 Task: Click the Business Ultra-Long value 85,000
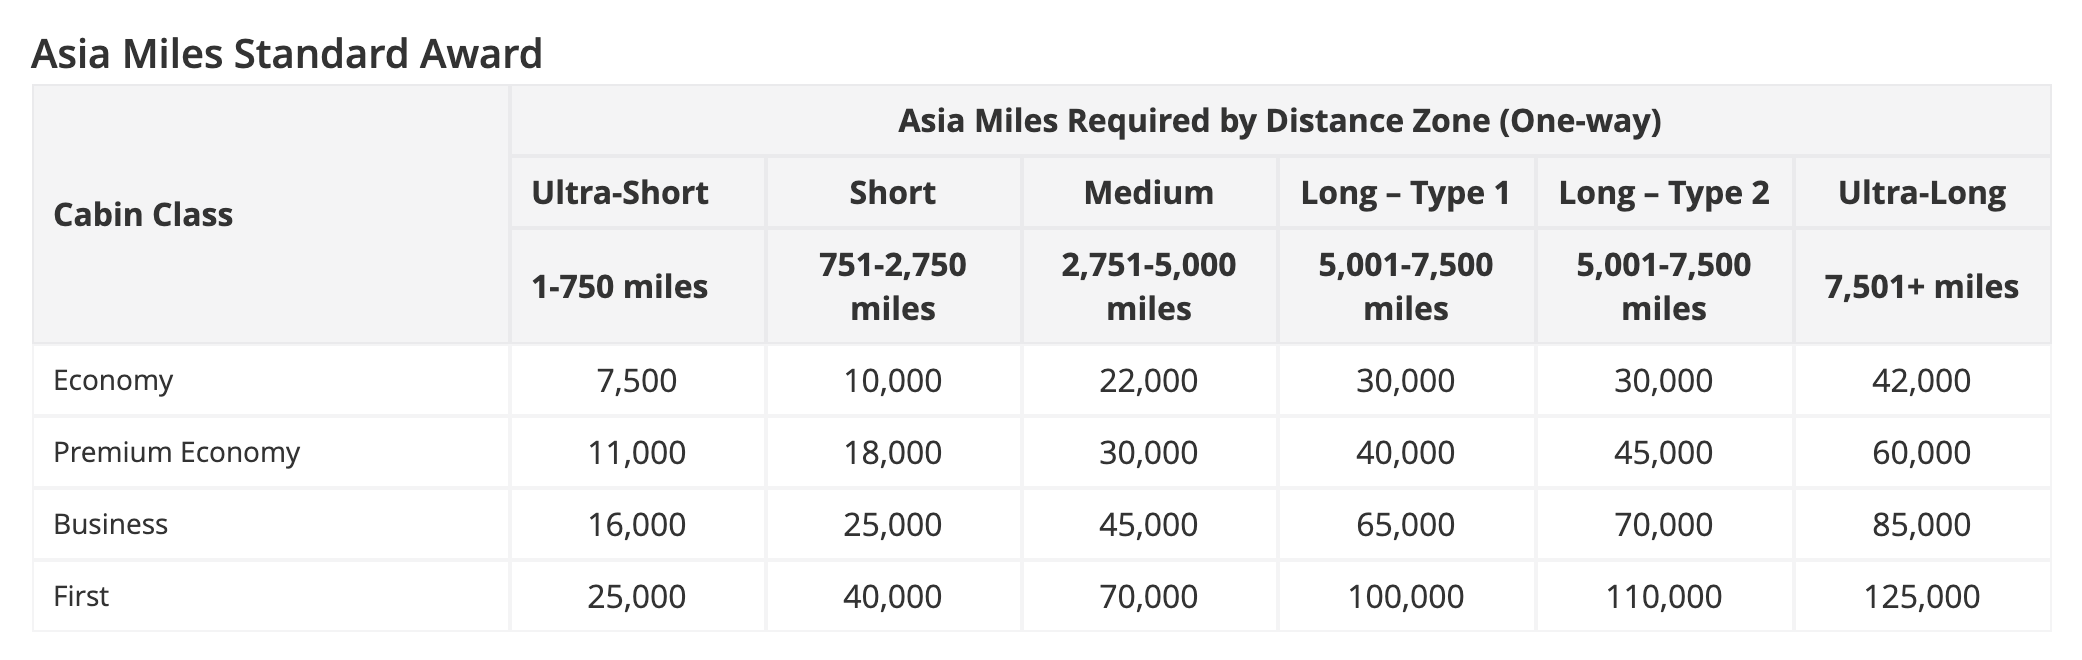pyautogui.click(x=1921, y=524)
